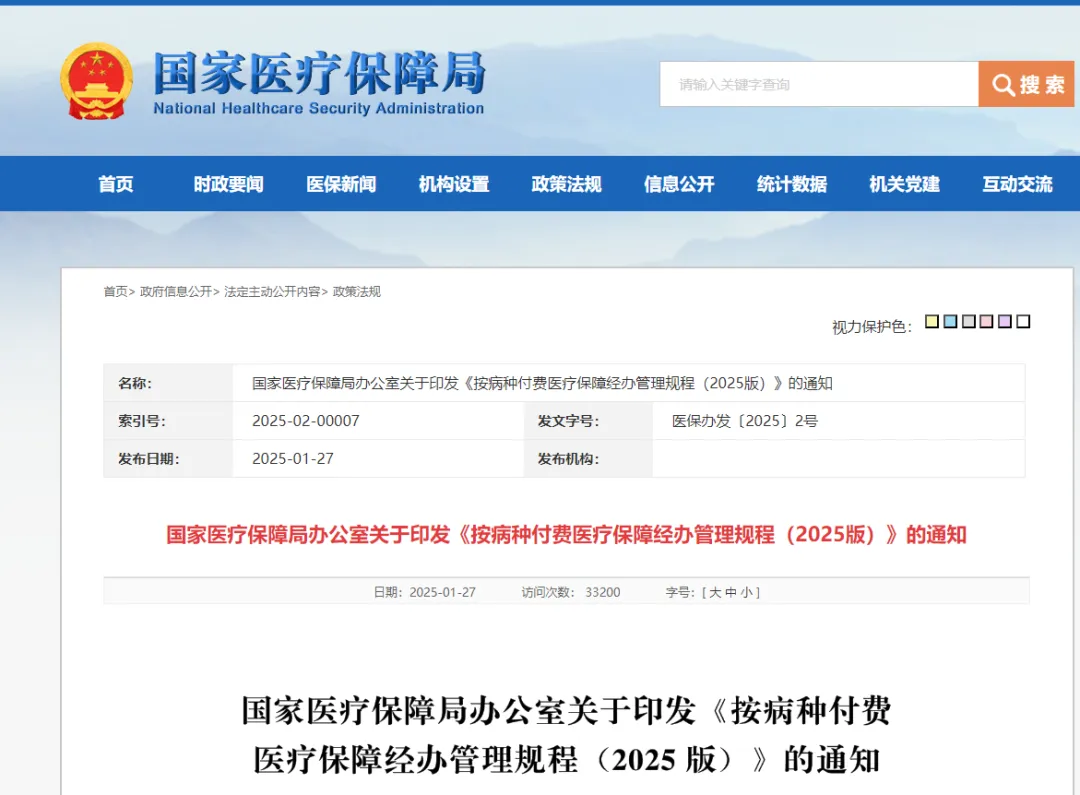
Task: Open 互动交流 navigation item
Action: click(x=1017, y=184)
